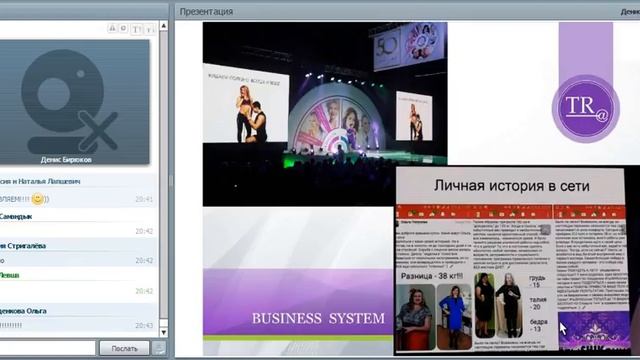Viewport: 640px width, 360px height.
Task: Click the BUSINESS SYSTEM banner text
Action: [x=318, y=318]
